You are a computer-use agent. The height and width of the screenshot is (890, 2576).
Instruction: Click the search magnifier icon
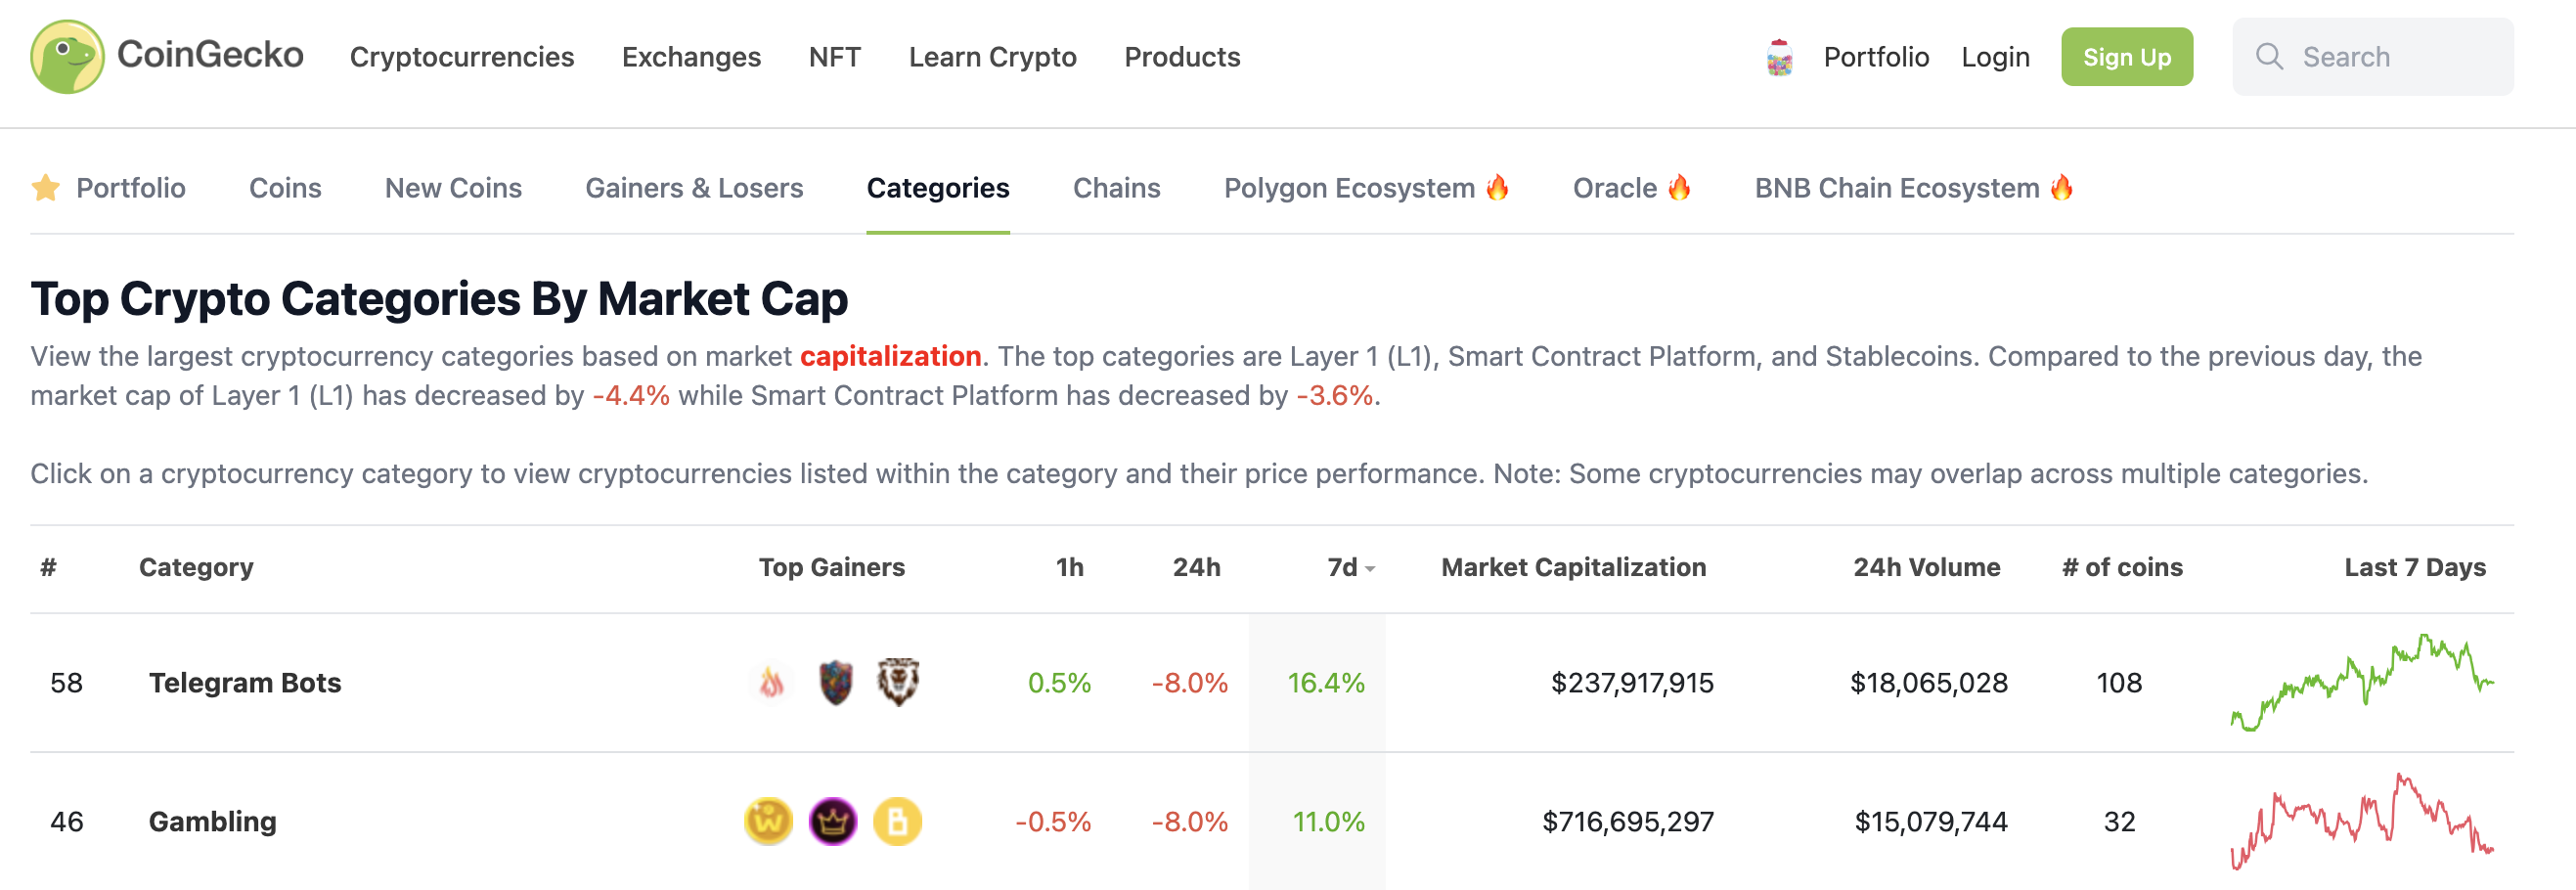coord(2269,57)
